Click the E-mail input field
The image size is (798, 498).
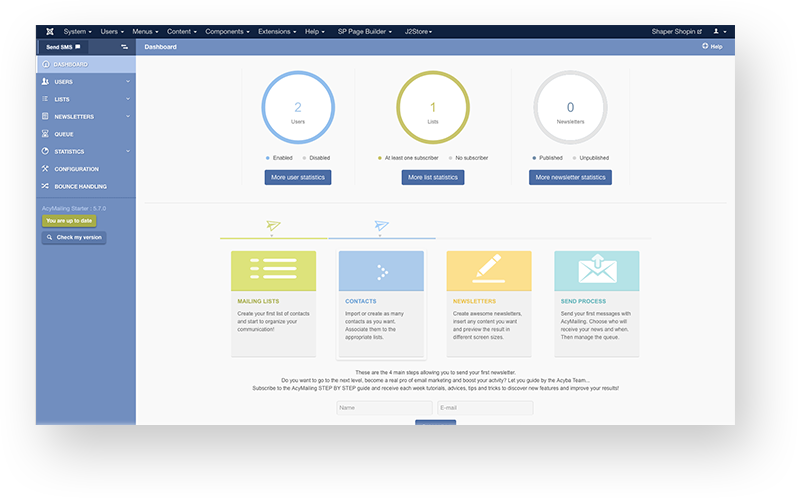(x=485, y=408)
